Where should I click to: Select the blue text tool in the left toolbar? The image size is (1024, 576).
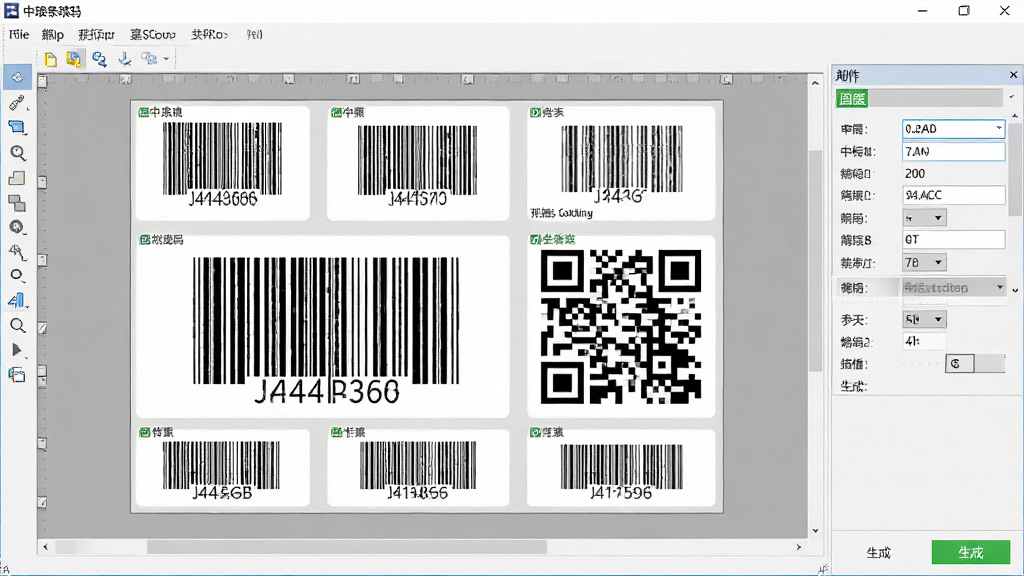click(17, 300)
